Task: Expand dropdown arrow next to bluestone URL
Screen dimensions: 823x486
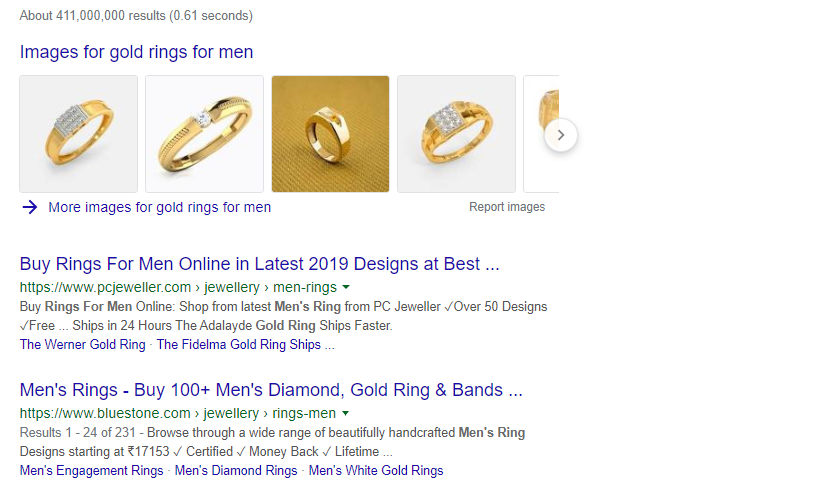Action: 345,413
